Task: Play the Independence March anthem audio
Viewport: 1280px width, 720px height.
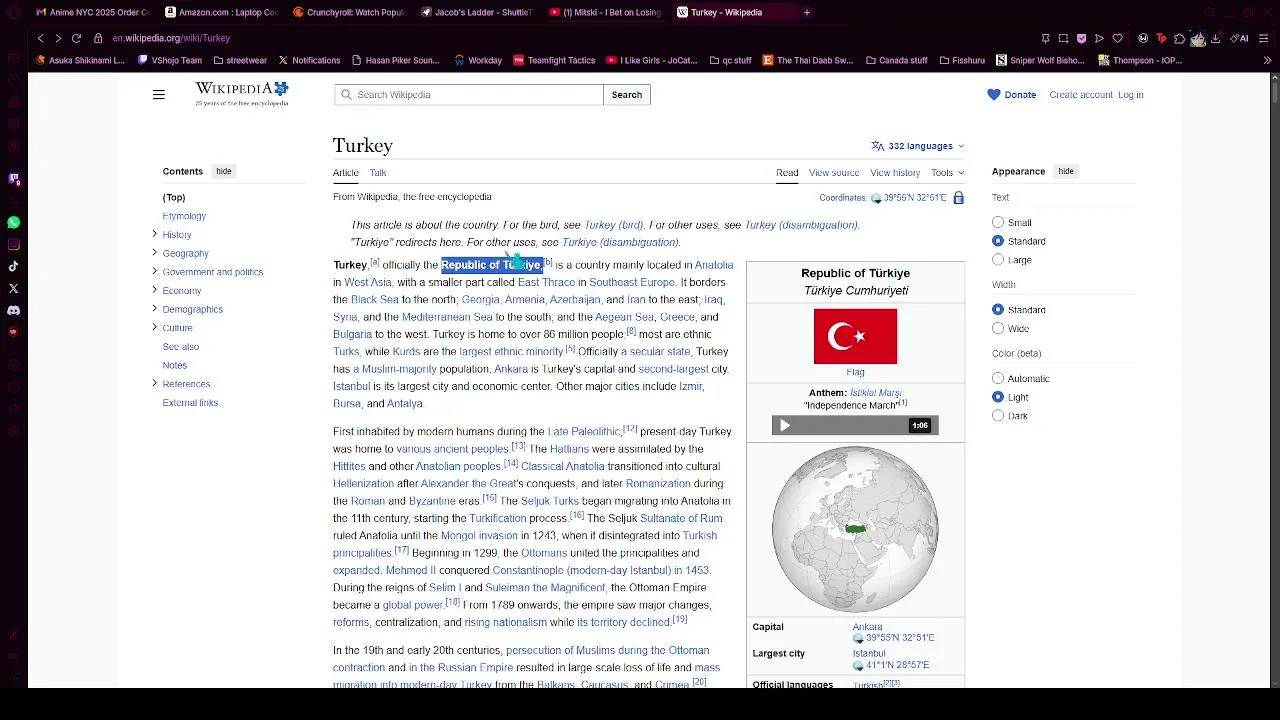Action: (785, 425)
